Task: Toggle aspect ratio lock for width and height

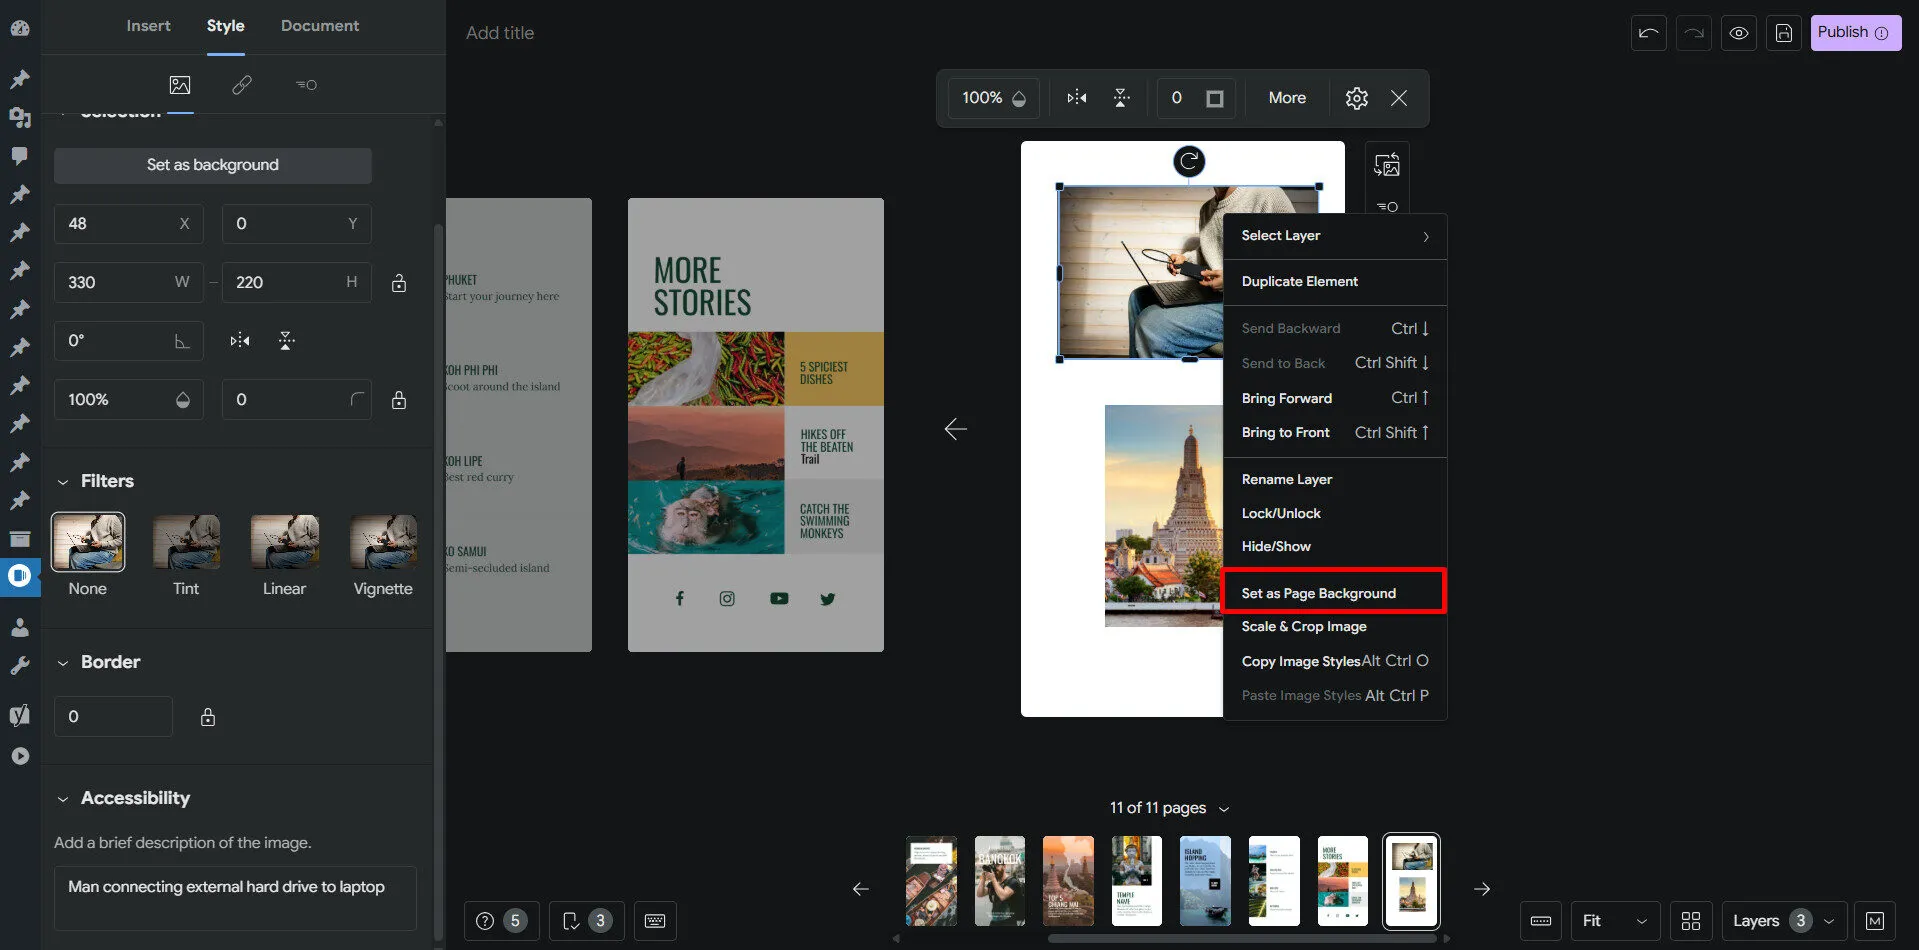Action: [399, 283]
